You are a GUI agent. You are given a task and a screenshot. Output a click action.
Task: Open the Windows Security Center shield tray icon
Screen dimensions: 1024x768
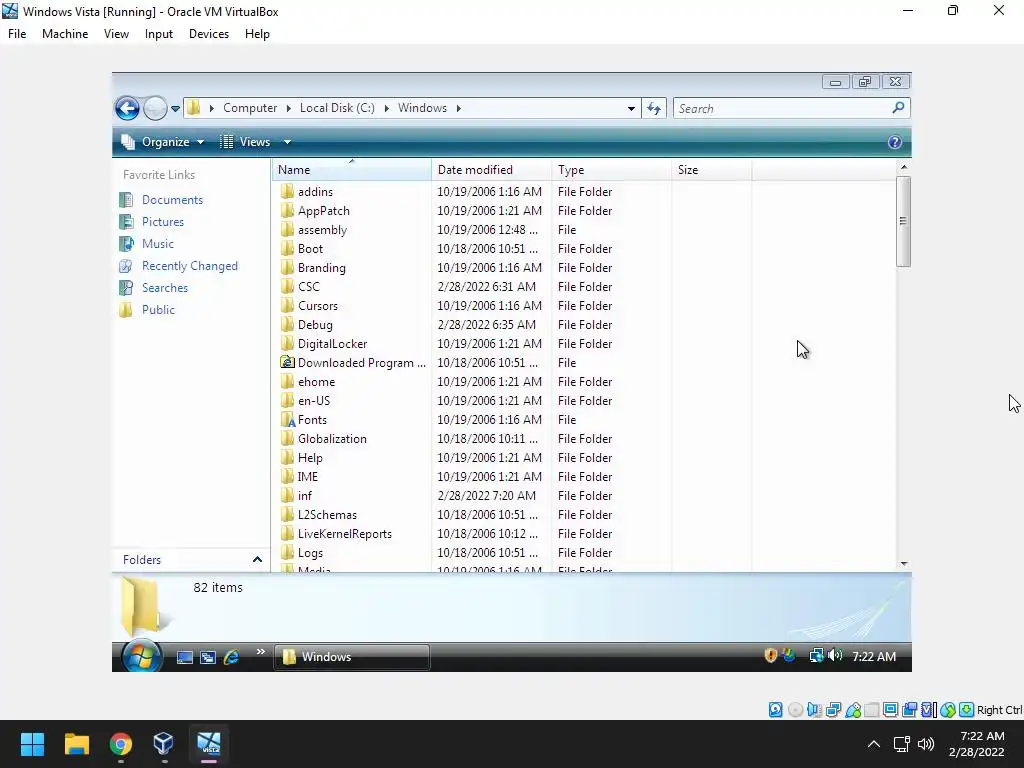[771, 656]
